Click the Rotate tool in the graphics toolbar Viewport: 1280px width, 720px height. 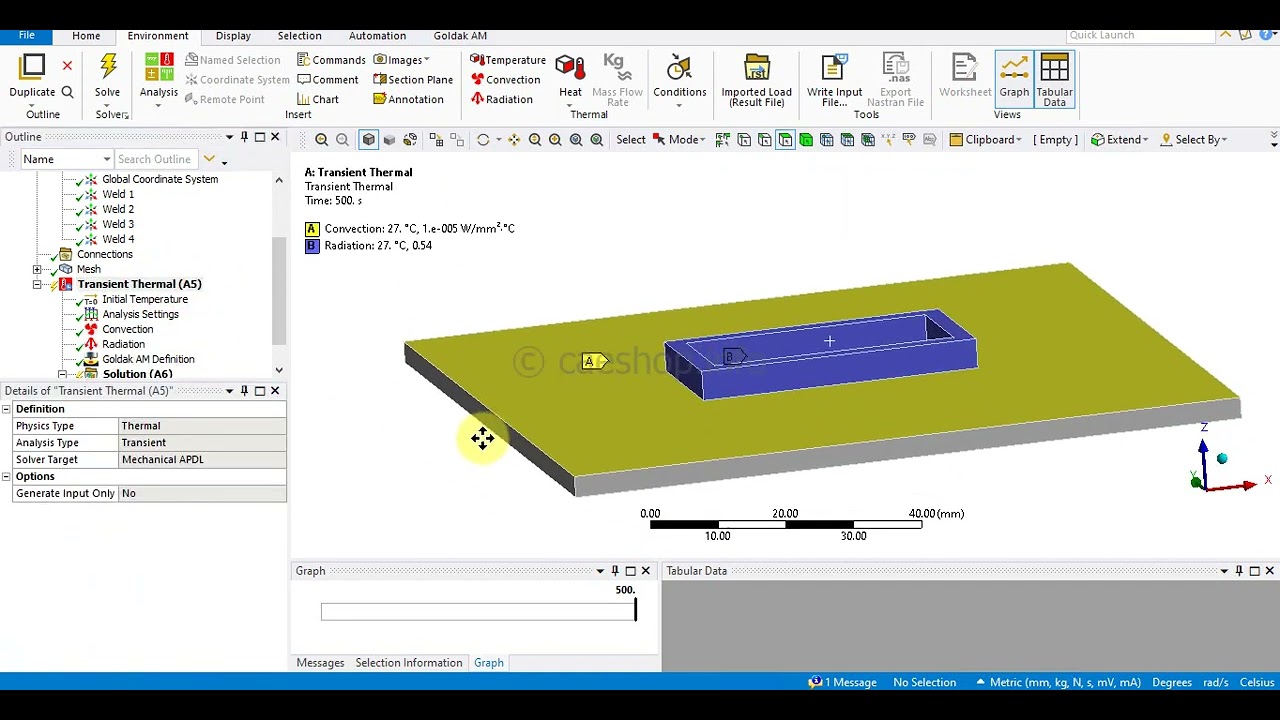coord(483,140)
